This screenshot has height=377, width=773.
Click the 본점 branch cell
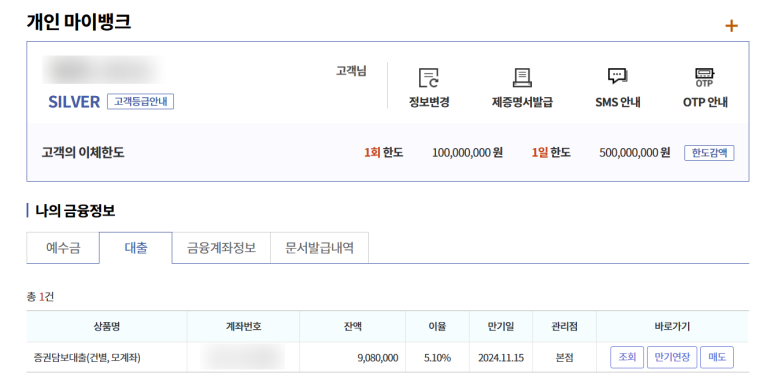point(564,358)
